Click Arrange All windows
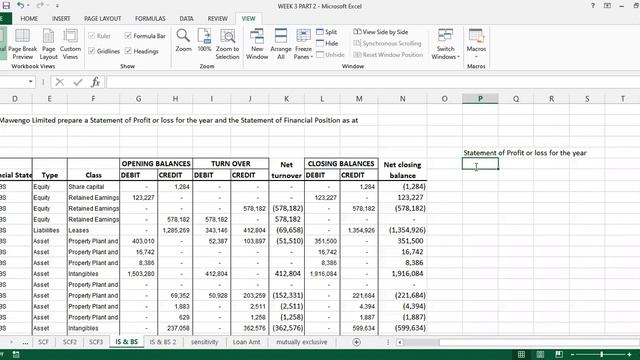Viewport: 640px width, 360px height. click(x=281, y=44)
